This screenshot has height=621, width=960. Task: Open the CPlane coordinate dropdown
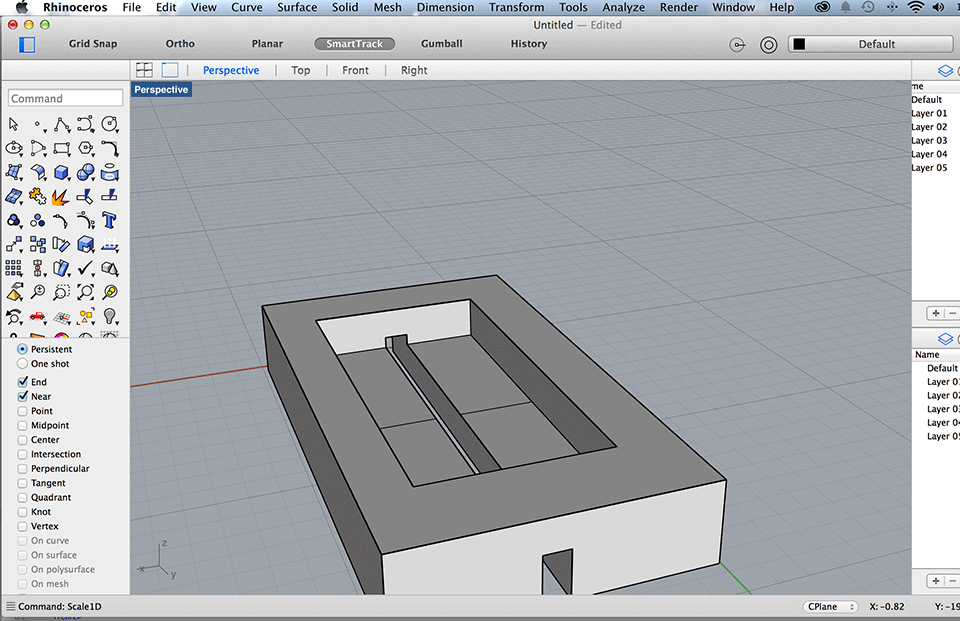pos(831,607)
